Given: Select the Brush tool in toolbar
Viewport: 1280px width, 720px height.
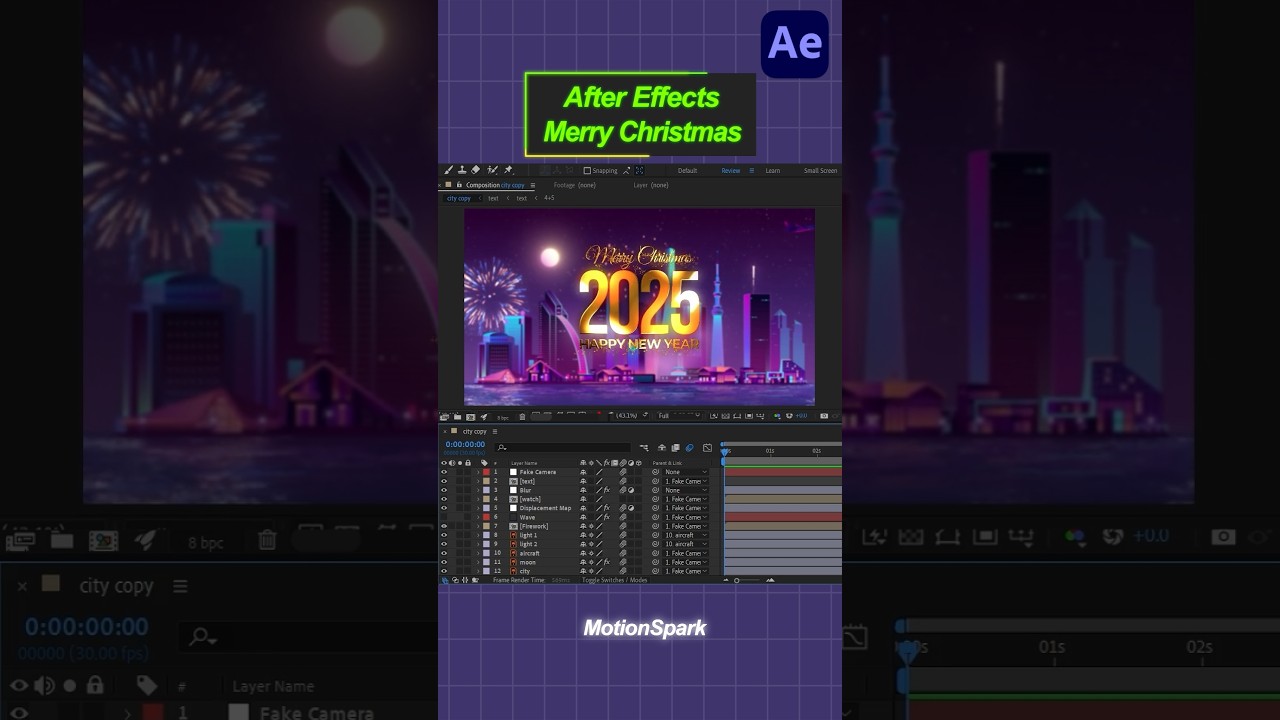Looking at the screenshot, I should (448, 170).
